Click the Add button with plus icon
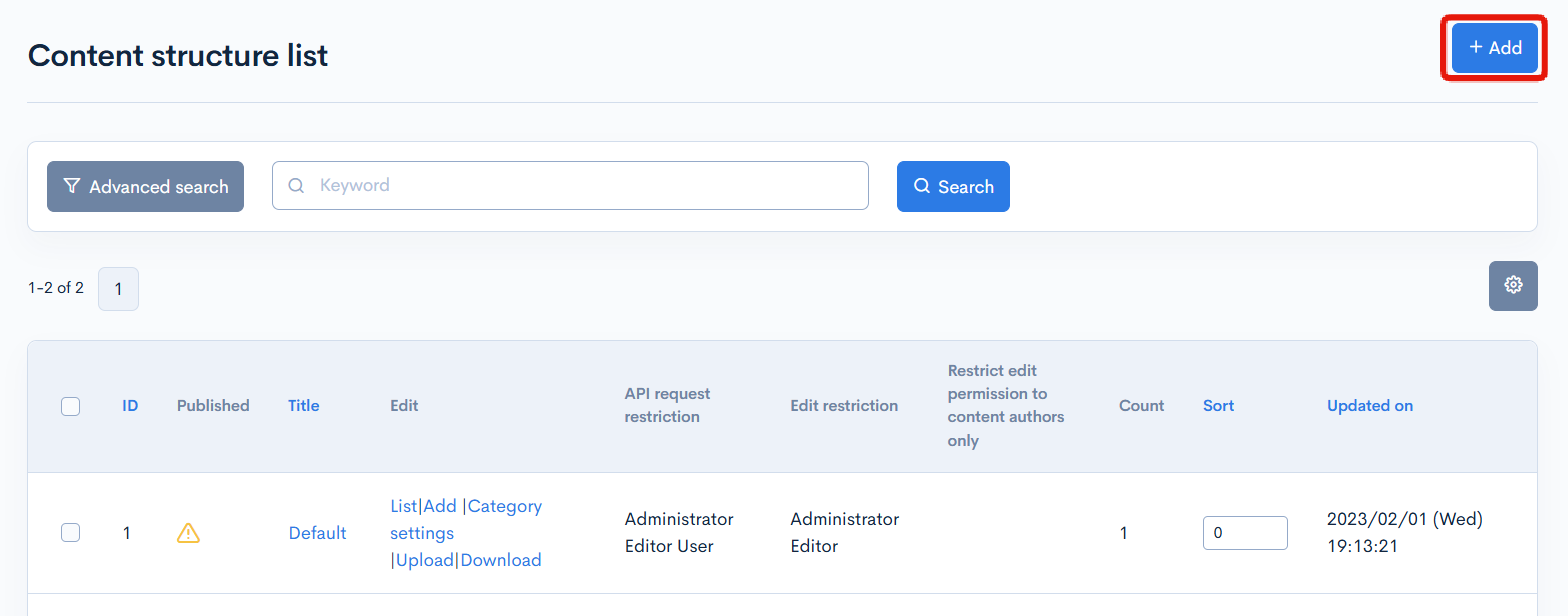1568x616 pixels. pos(1495,47)
